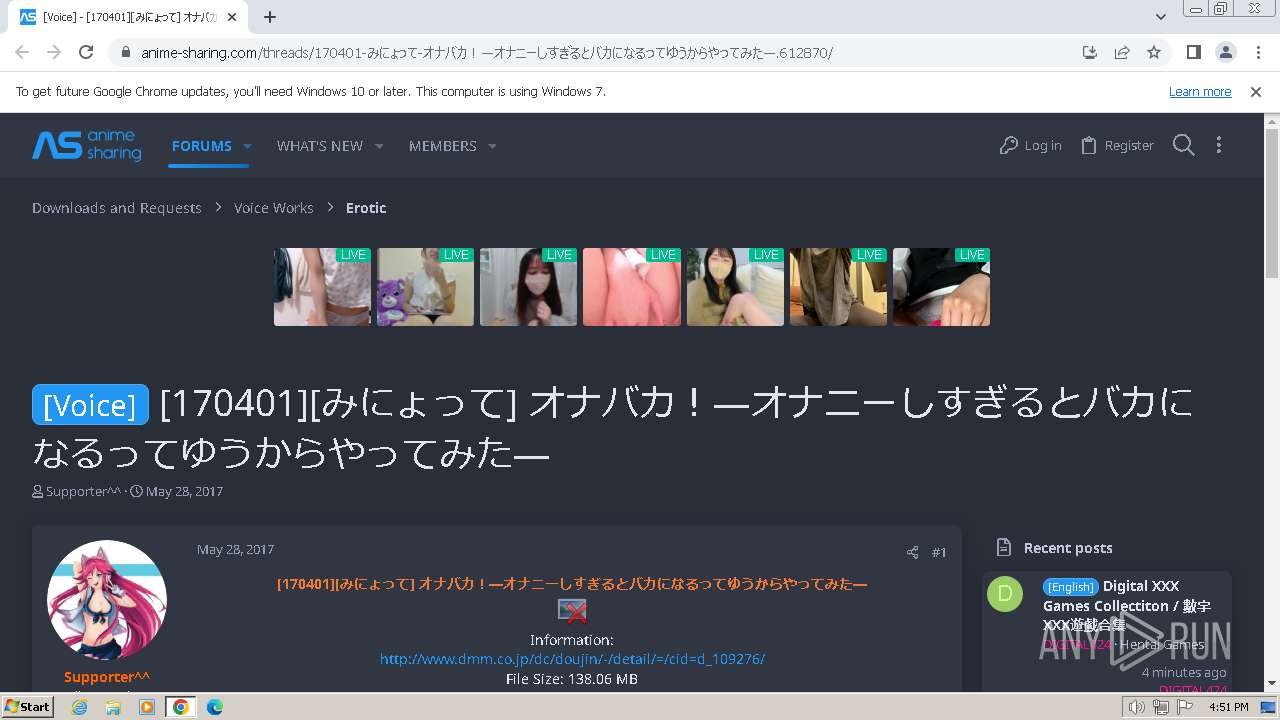The image size is (1280, 720).
Task: Open Microsoft Edge from taskbar
Action: (x=214, y=707)
